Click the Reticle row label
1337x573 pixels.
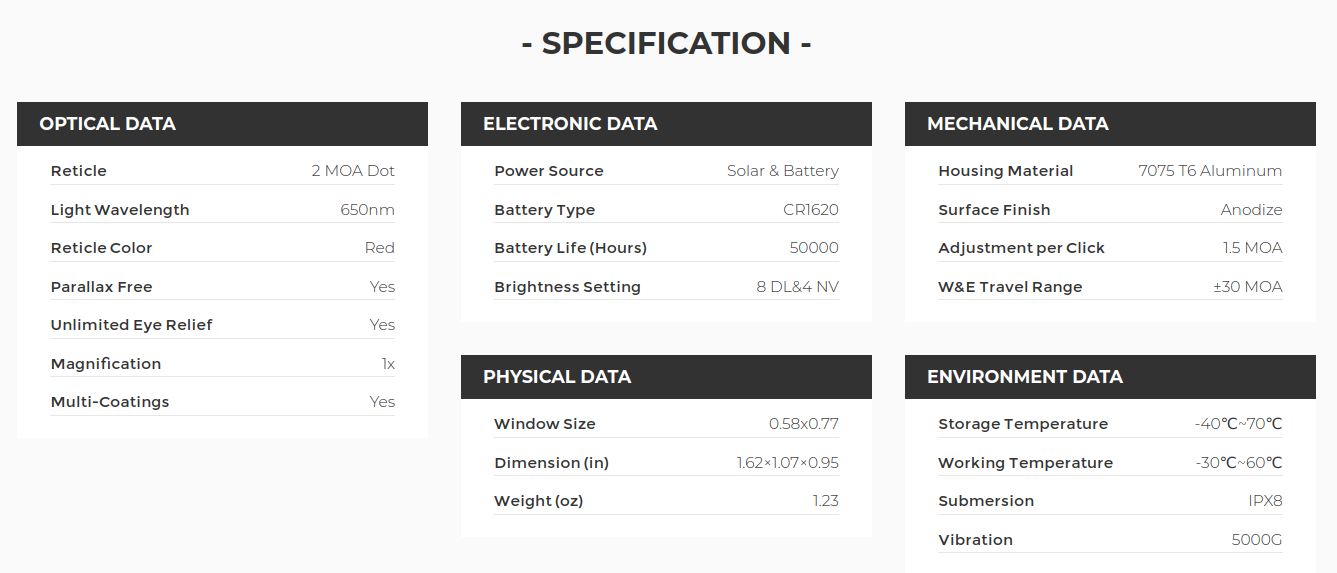tap(79, 171)
